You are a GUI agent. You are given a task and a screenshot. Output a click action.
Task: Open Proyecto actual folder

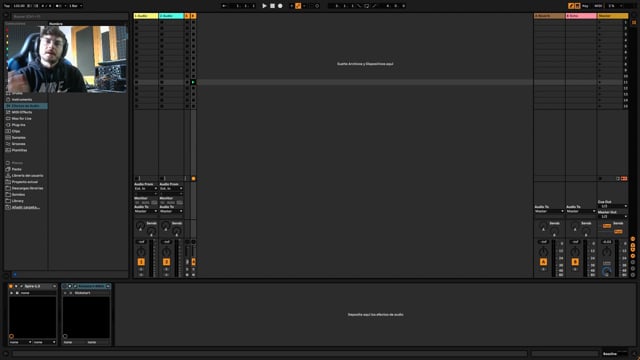pyautogui.click(x=24, y=182)
